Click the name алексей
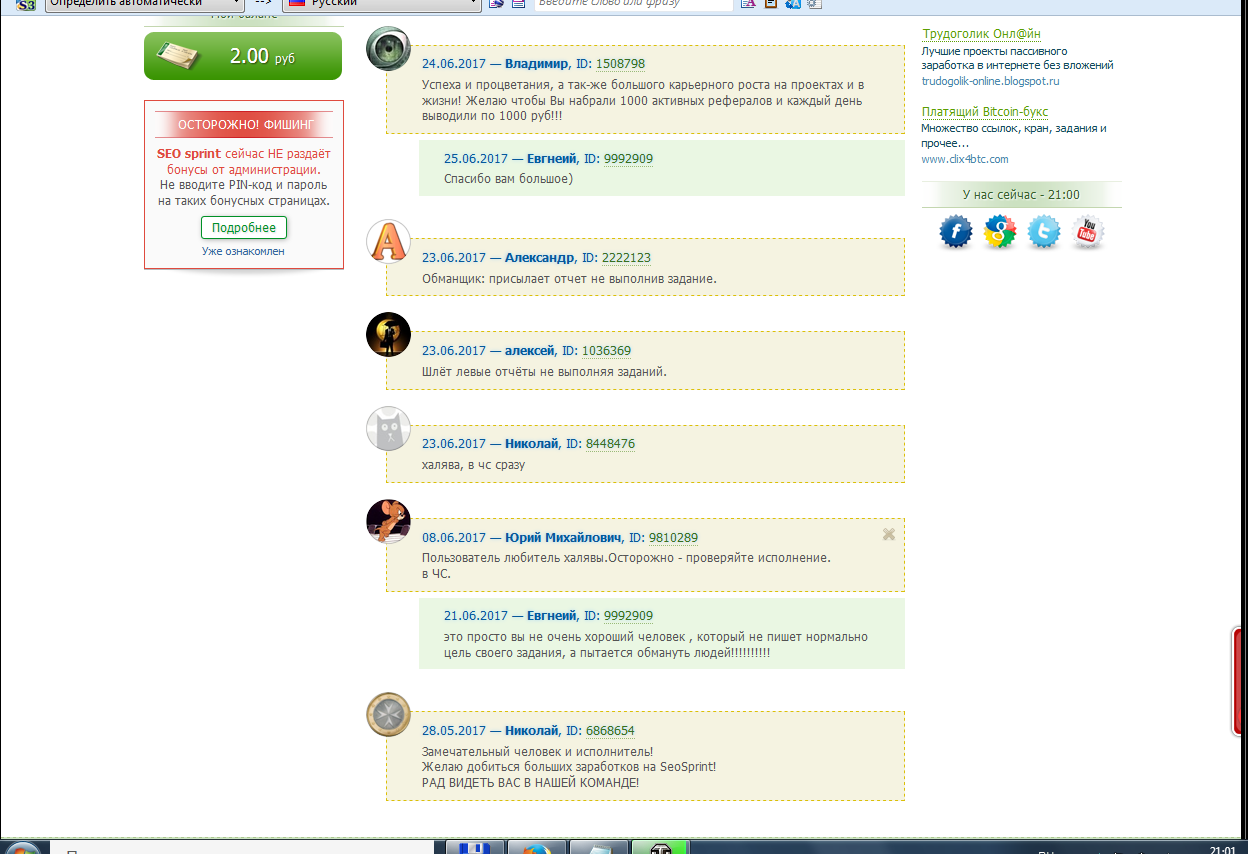The height and width of the screenshot is (854, 1248). [x=530, y=351]
